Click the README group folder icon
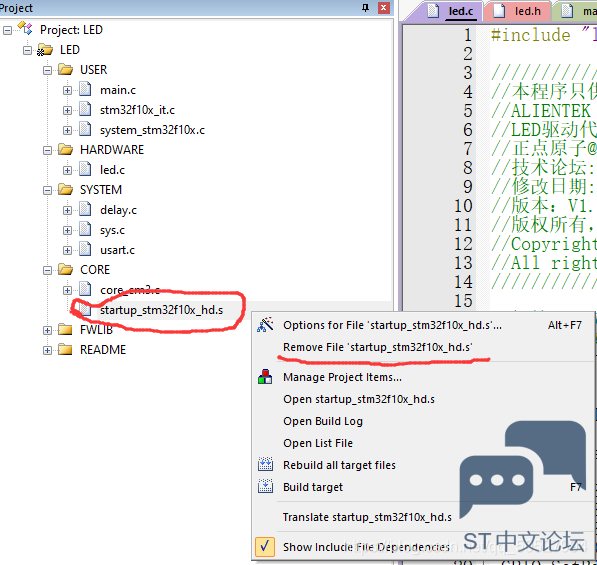The height and width of the screenshot is (565, 597). pos(65,349)
